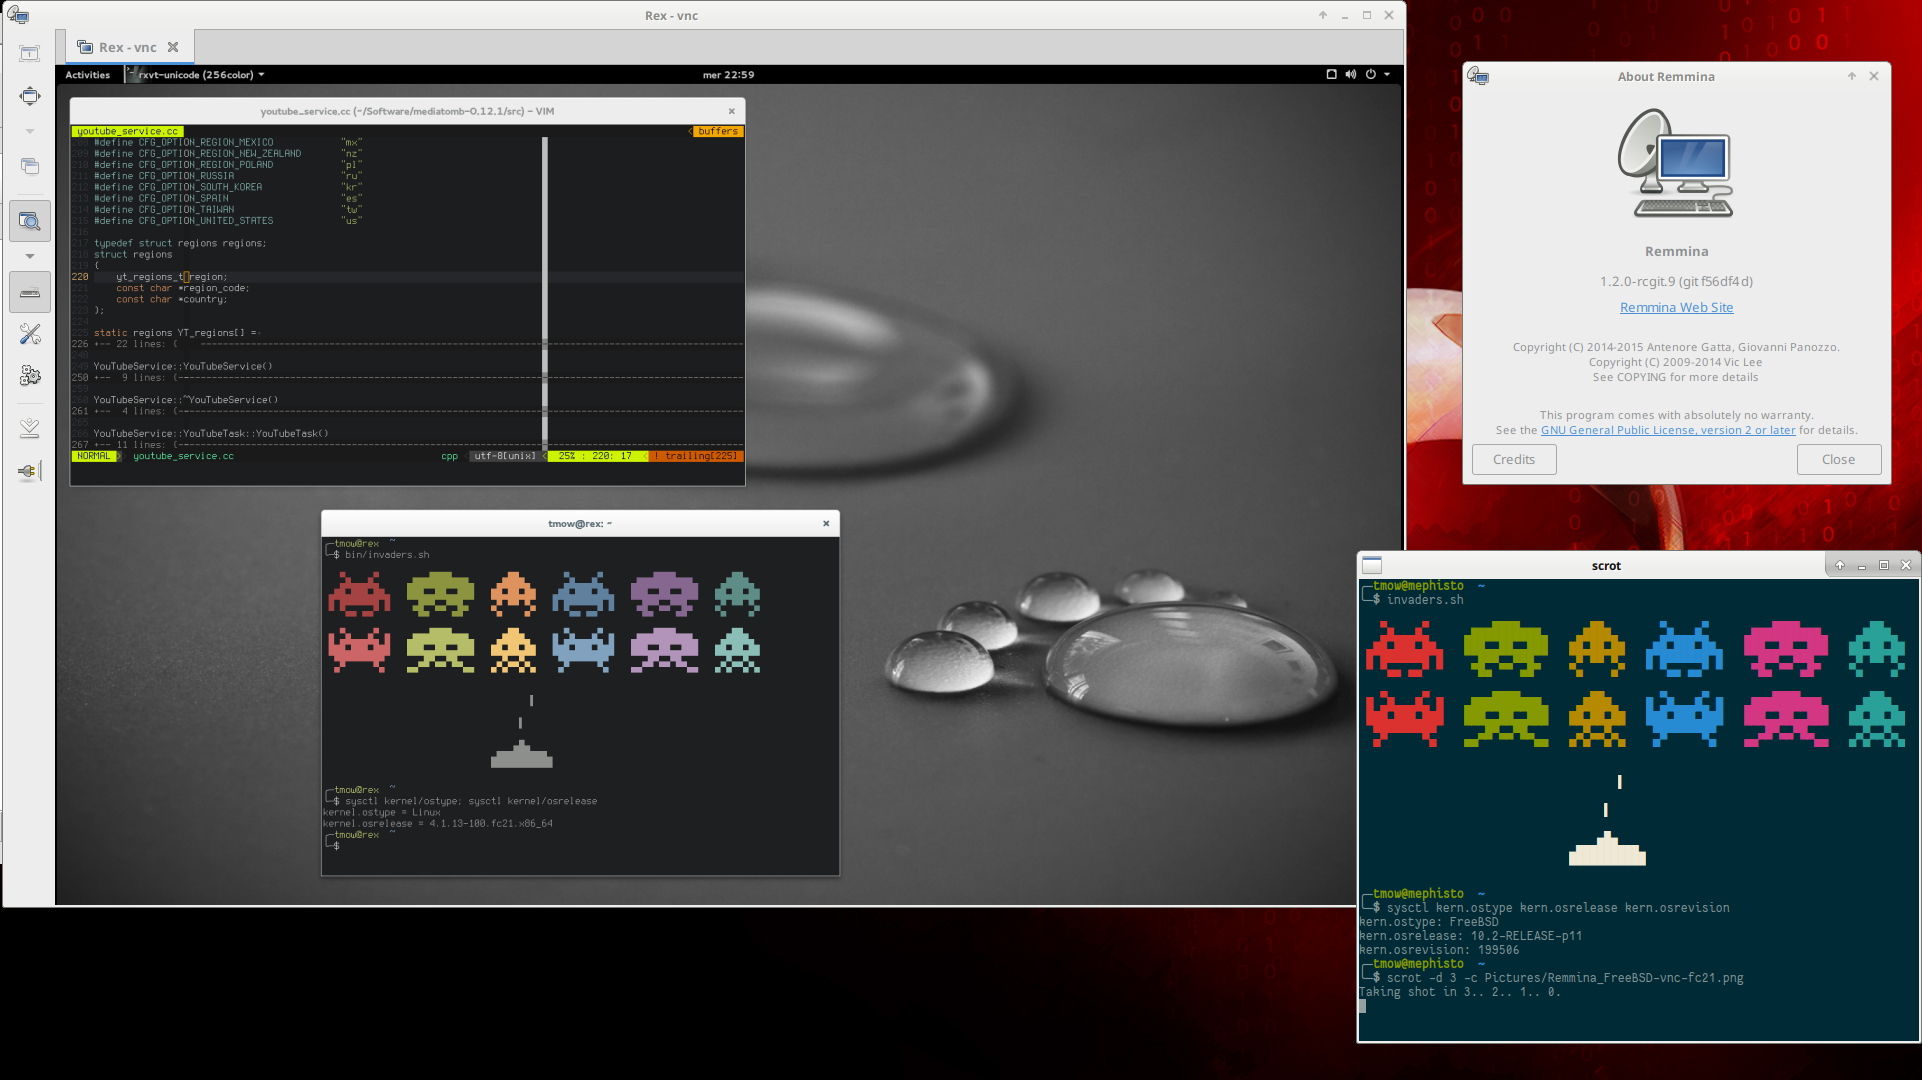Click the search icon in Remmina sidebar
Screen dimensions: 1922x1080
pyautogui.click(x=30, y=219)
